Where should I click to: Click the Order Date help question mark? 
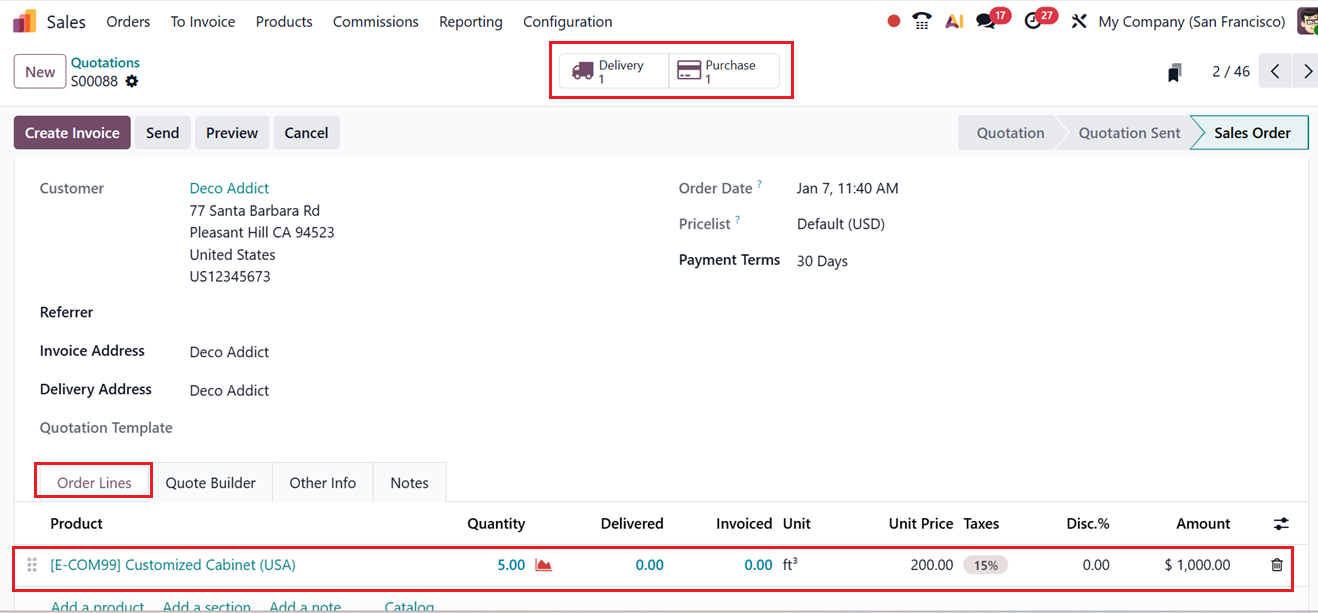(760, 184)
